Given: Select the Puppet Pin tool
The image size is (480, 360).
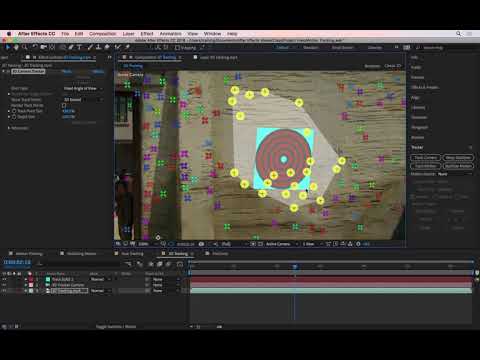Looking at the screenshot, I should tap(127, 47).
